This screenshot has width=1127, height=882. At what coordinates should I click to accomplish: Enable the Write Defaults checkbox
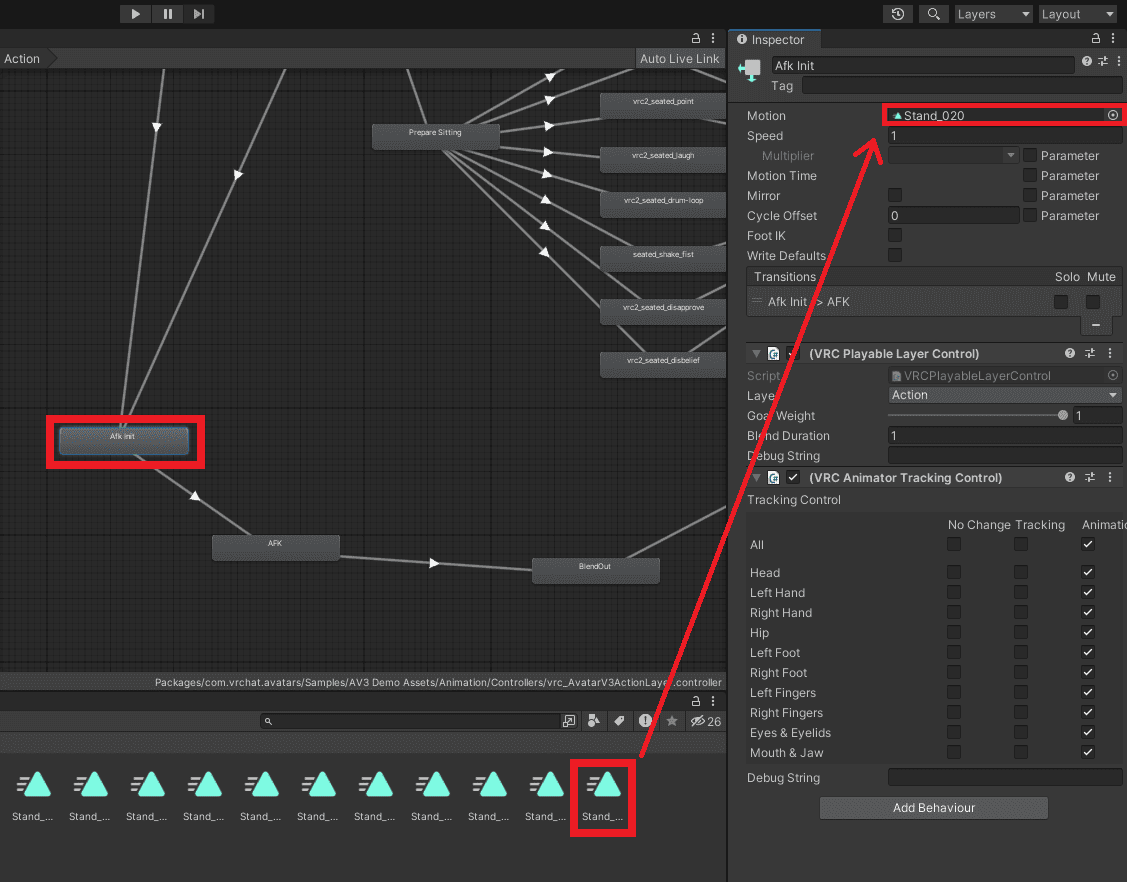pyautogui.click(x=895, y=256)
